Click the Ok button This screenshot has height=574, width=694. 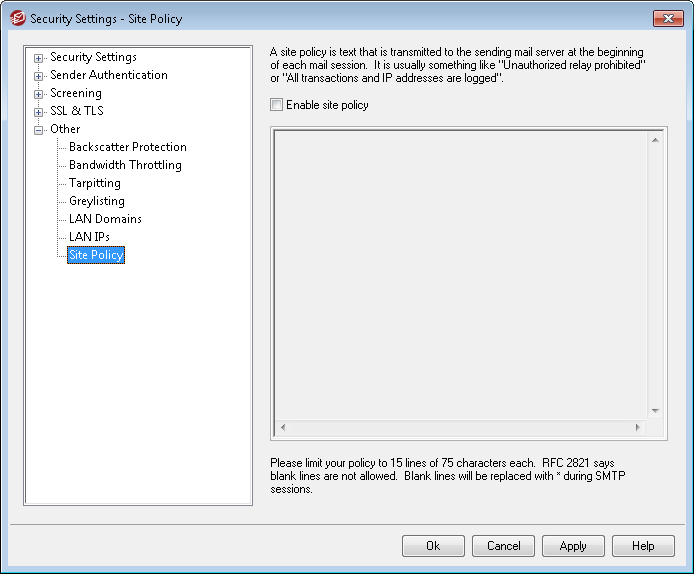(433, 546)
